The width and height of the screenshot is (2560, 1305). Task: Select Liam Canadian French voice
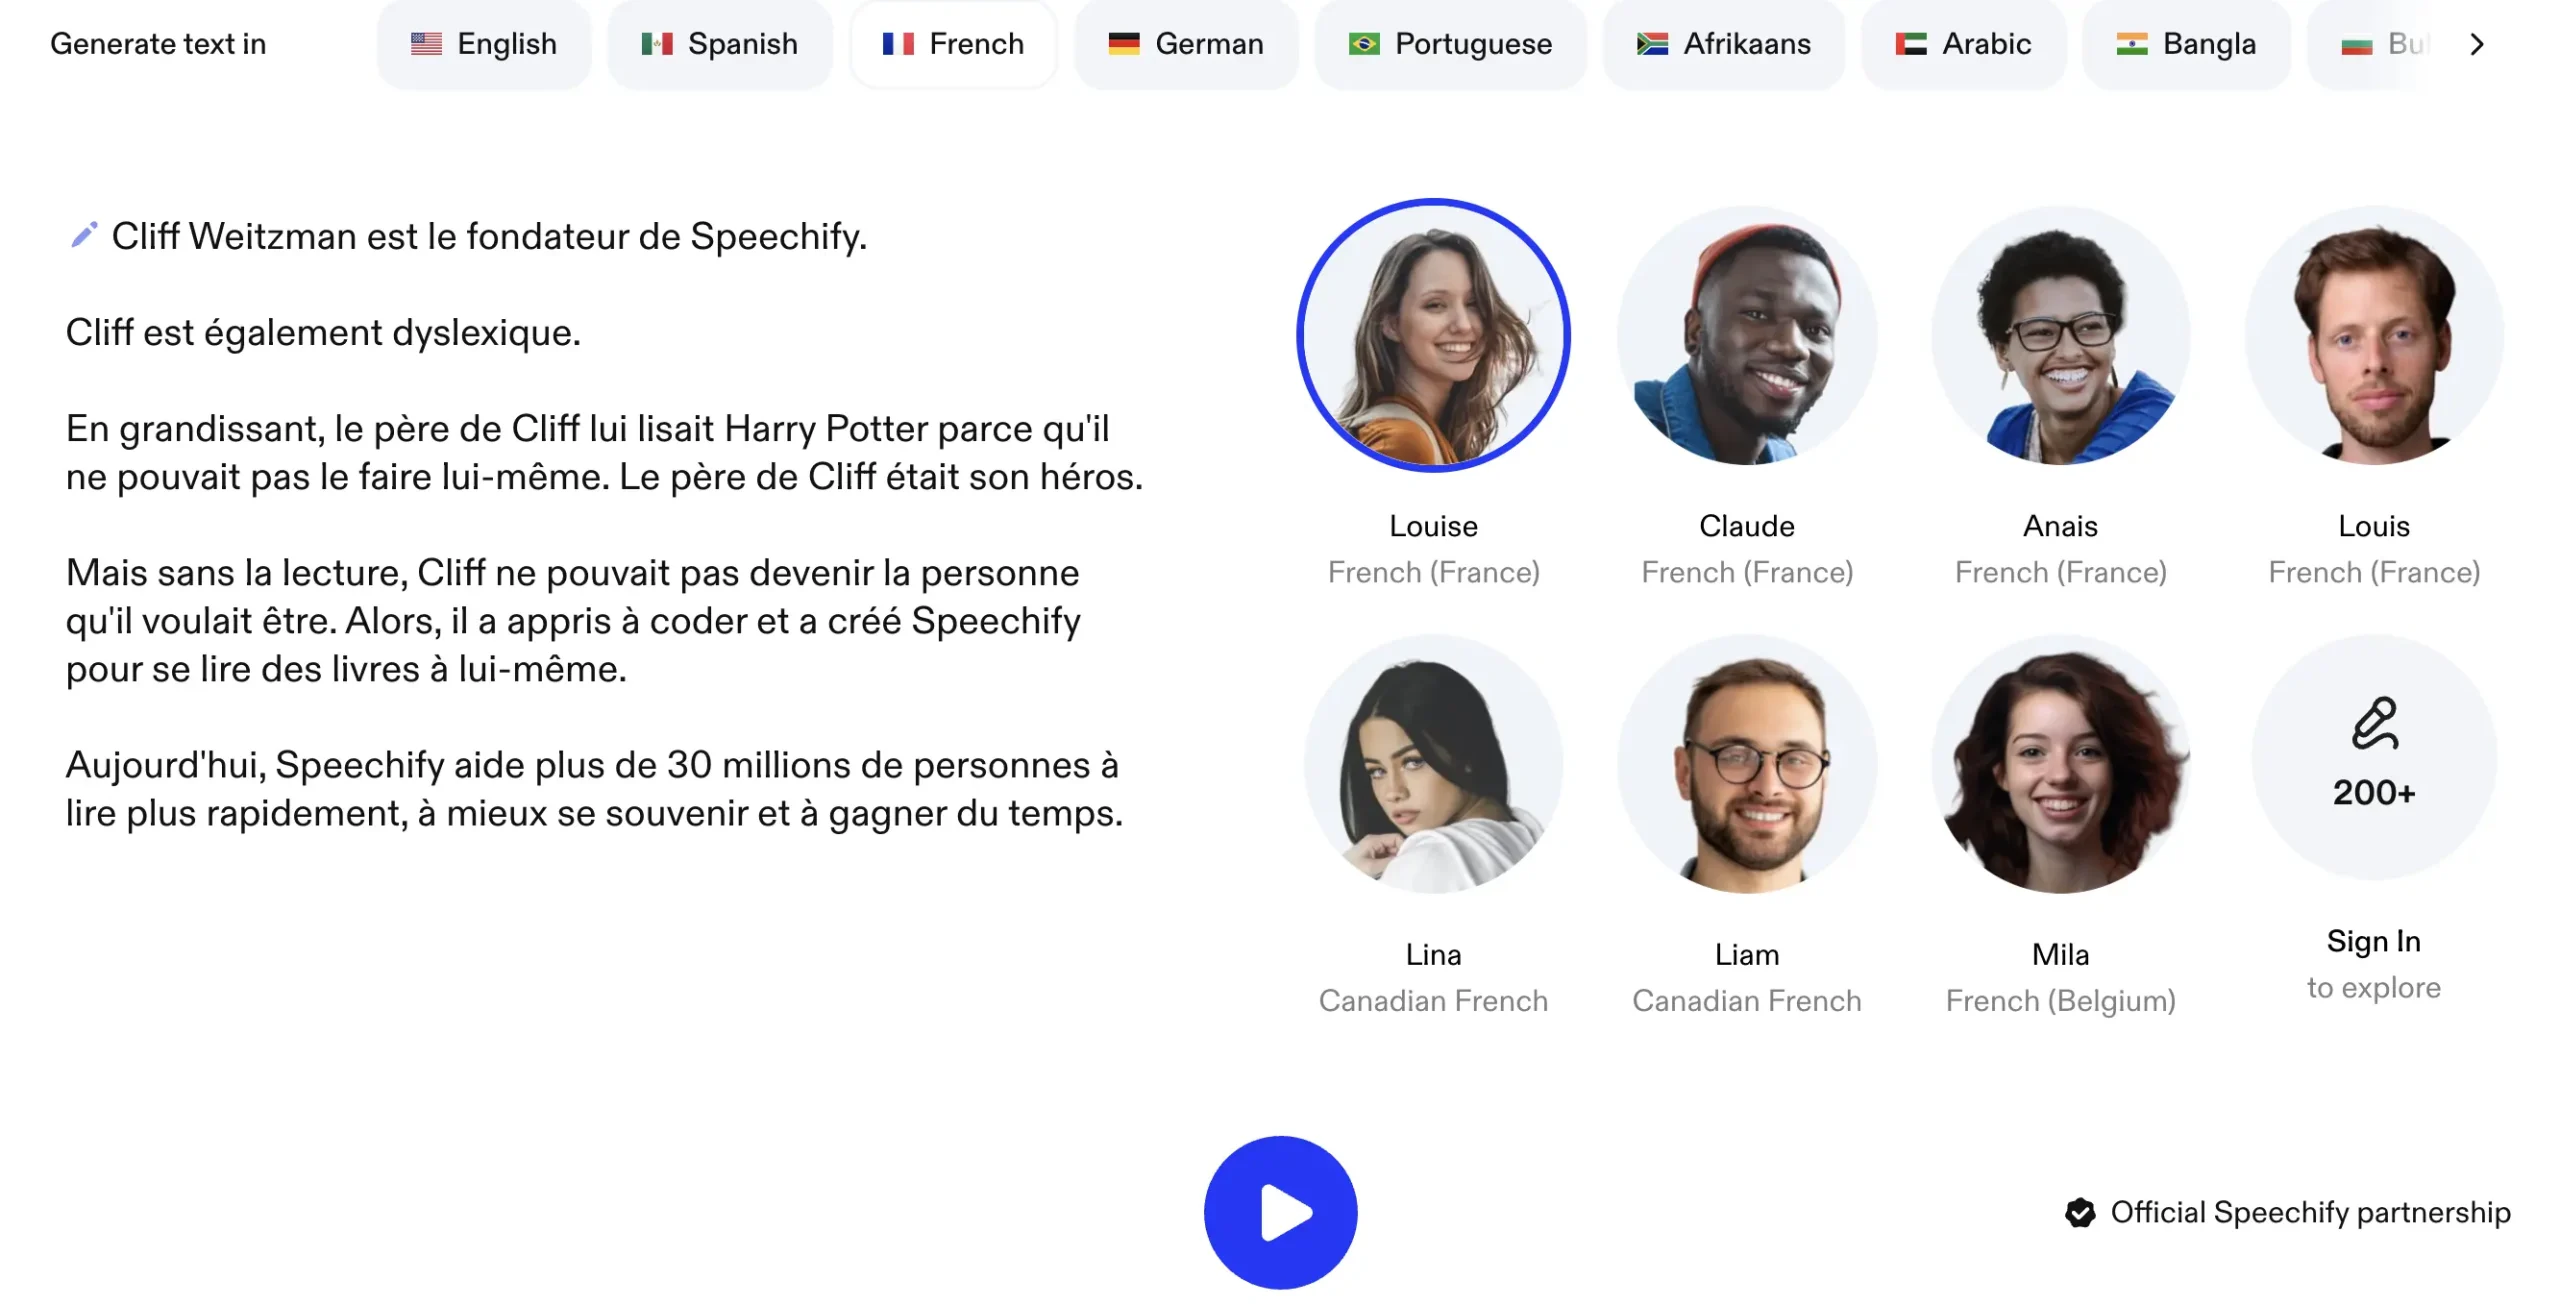pos(1747,764)
